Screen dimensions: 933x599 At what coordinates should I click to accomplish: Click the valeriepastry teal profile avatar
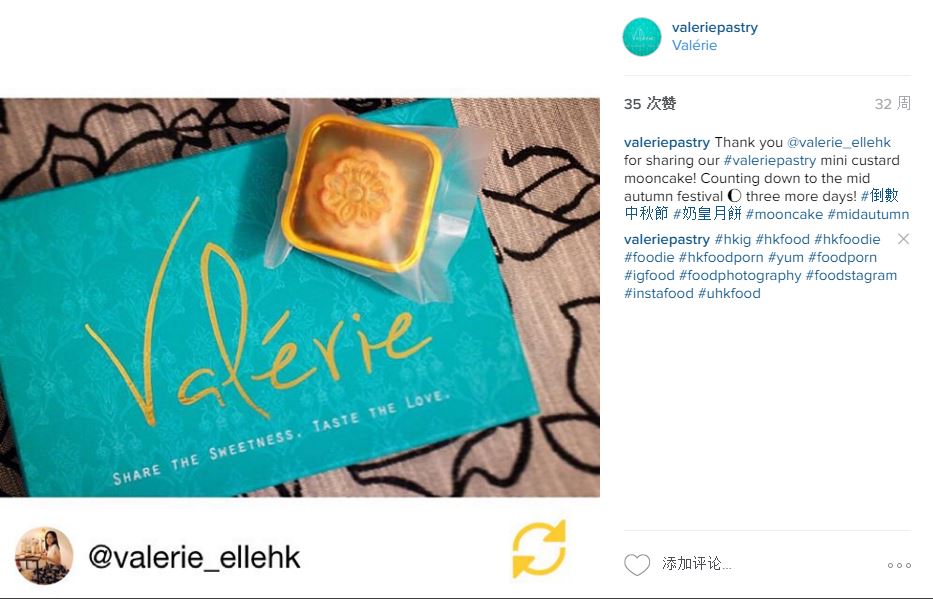pos(641,36)
